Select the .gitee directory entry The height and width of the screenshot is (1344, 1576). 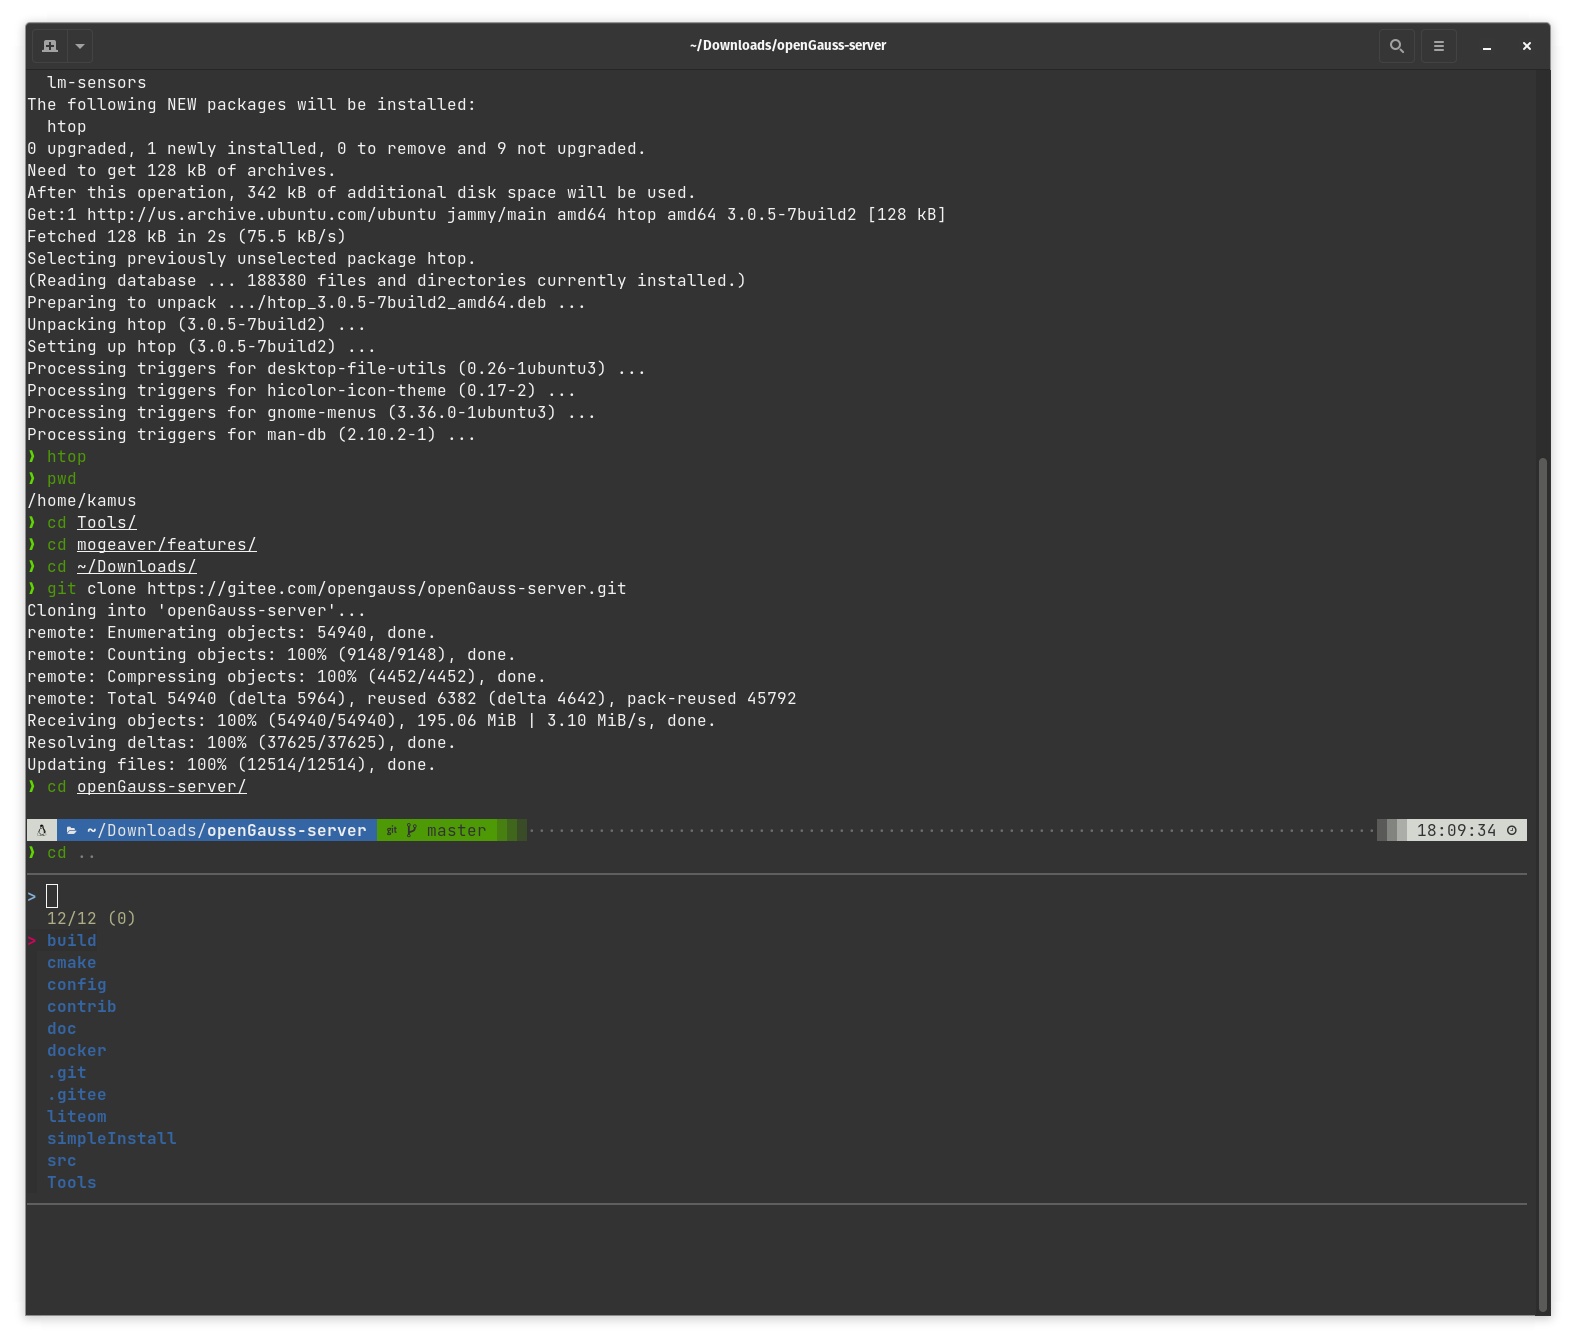click(77, 1095)
